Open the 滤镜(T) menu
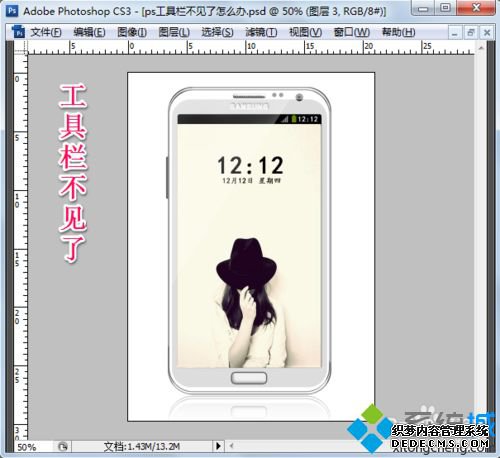Viewport: 500px width, 458px height. click(261, 32)
